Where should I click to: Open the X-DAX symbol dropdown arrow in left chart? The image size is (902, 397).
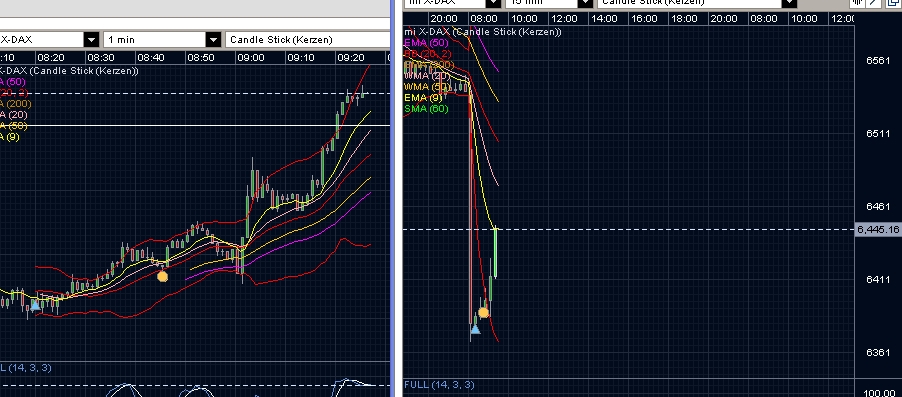click(x=91, y=40)
